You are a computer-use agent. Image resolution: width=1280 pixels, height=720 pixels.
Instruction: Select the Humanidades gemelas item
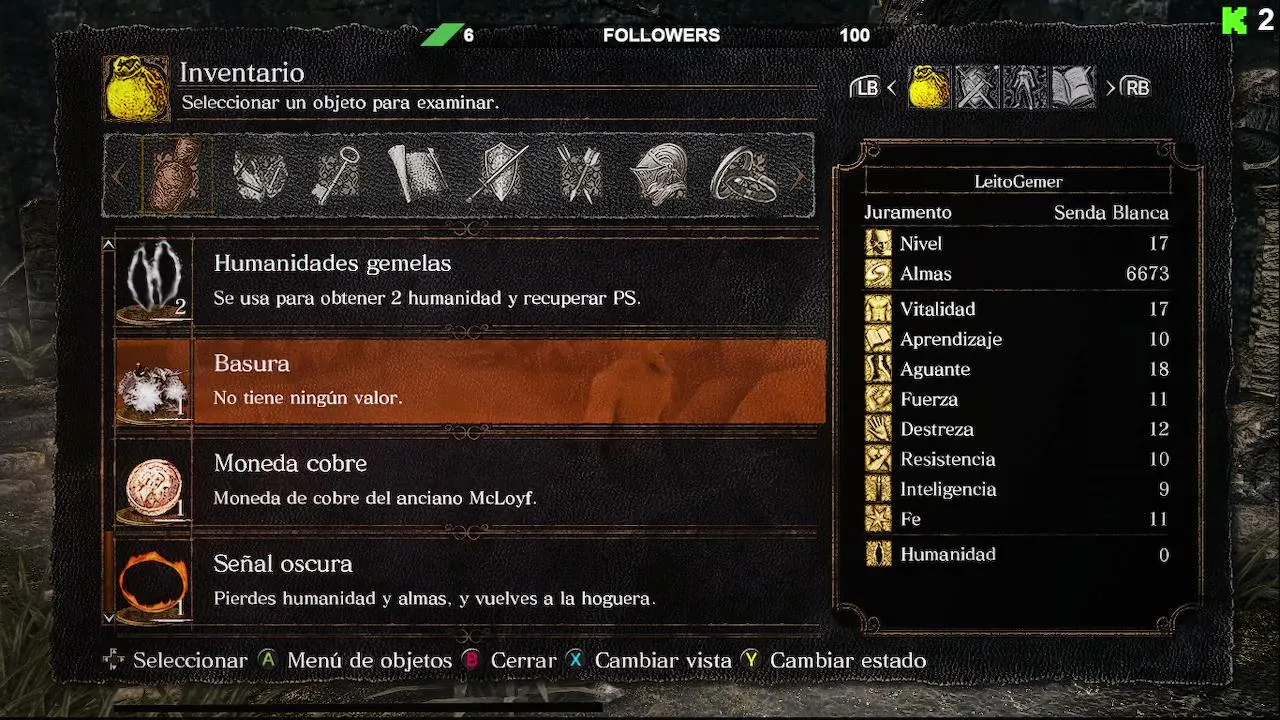[470, 281]
